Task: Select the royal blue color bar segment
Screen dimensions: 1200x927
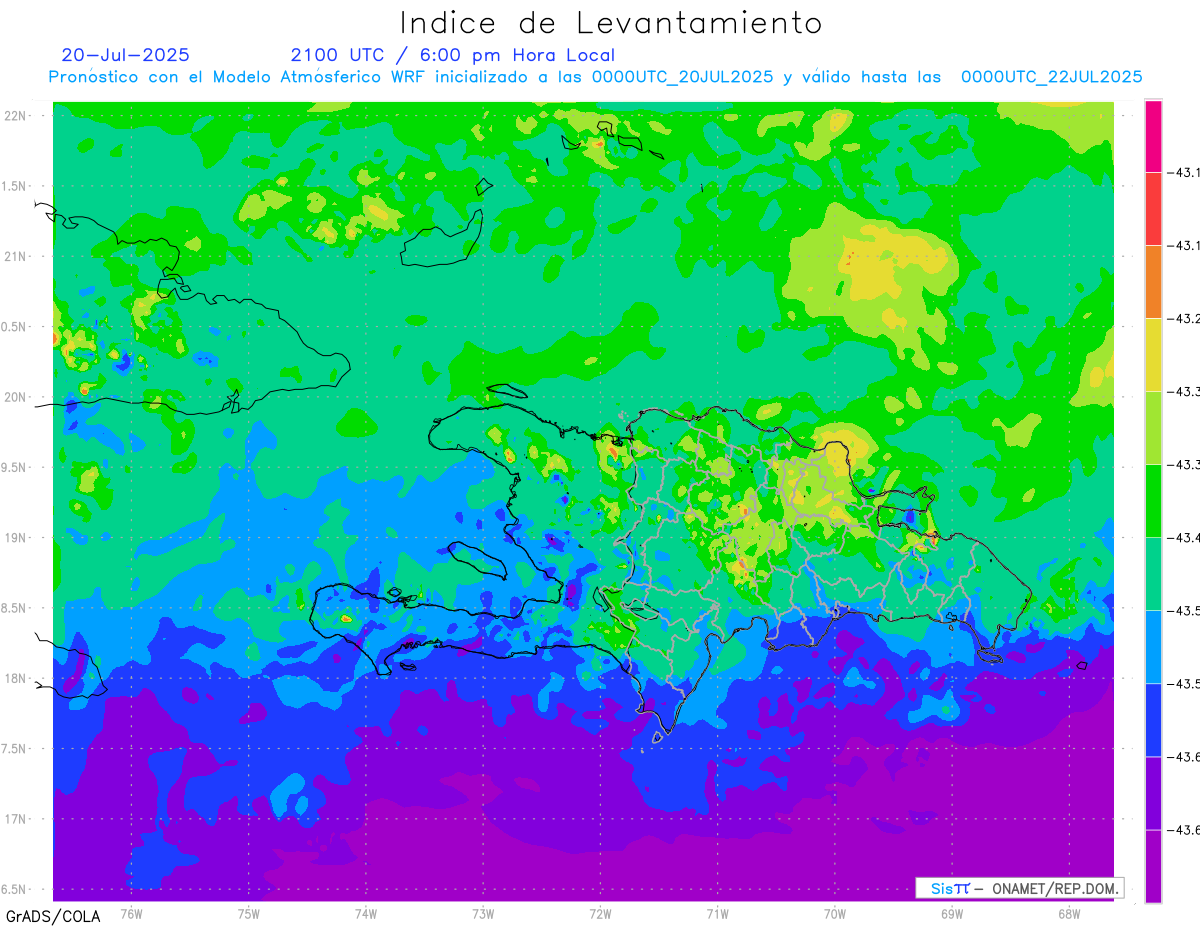Action: tap(1153, 720)
